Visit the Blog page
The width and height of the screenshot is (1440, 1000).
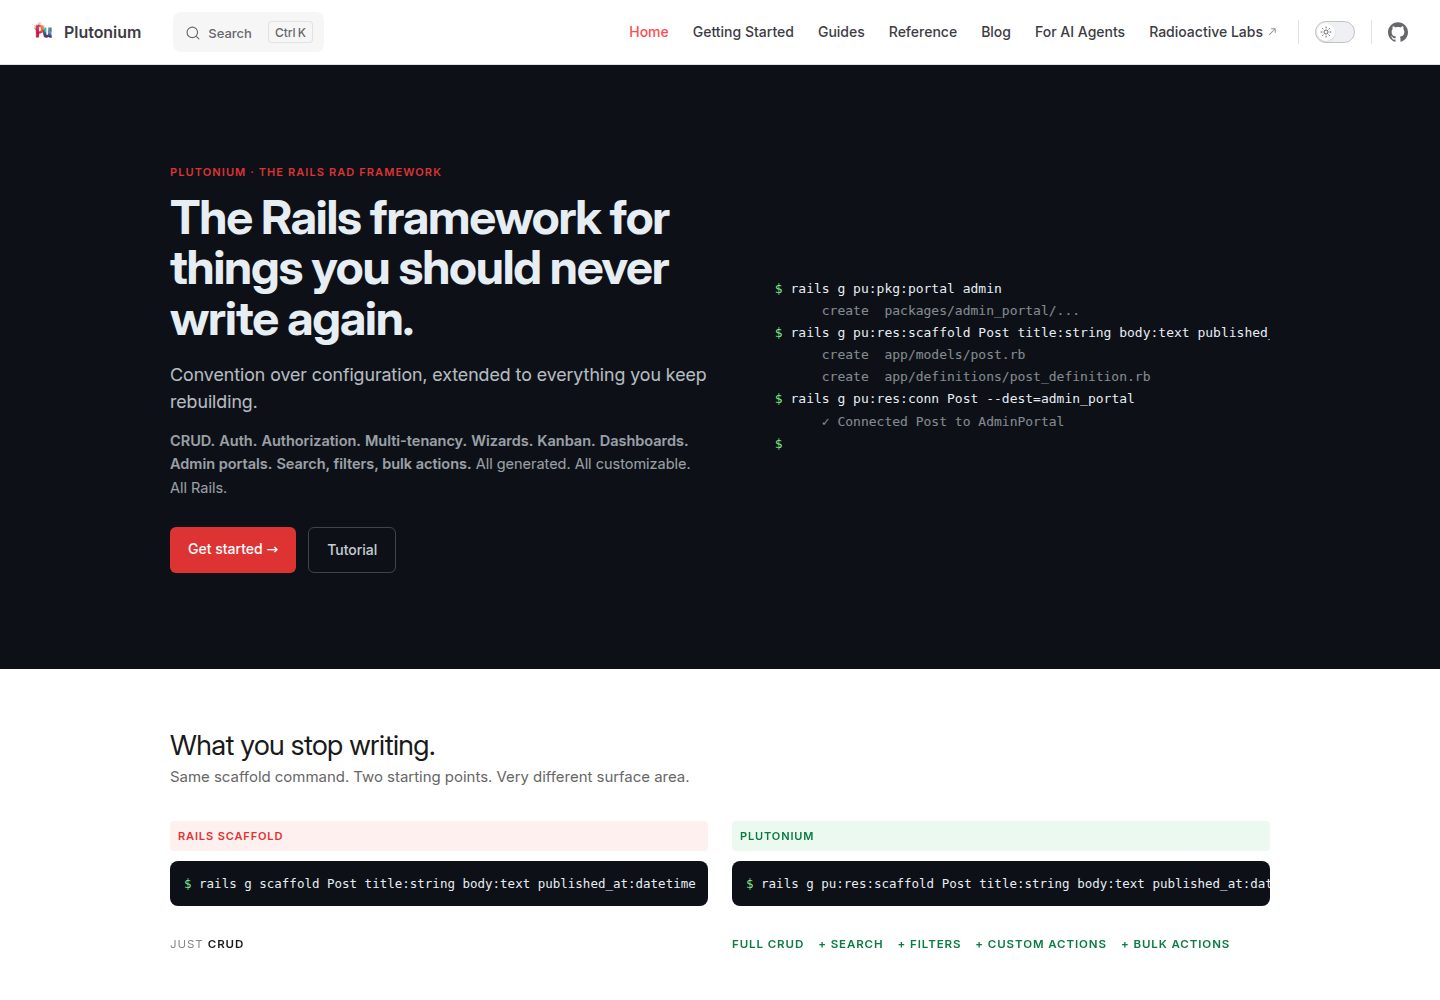coord(996,32)
